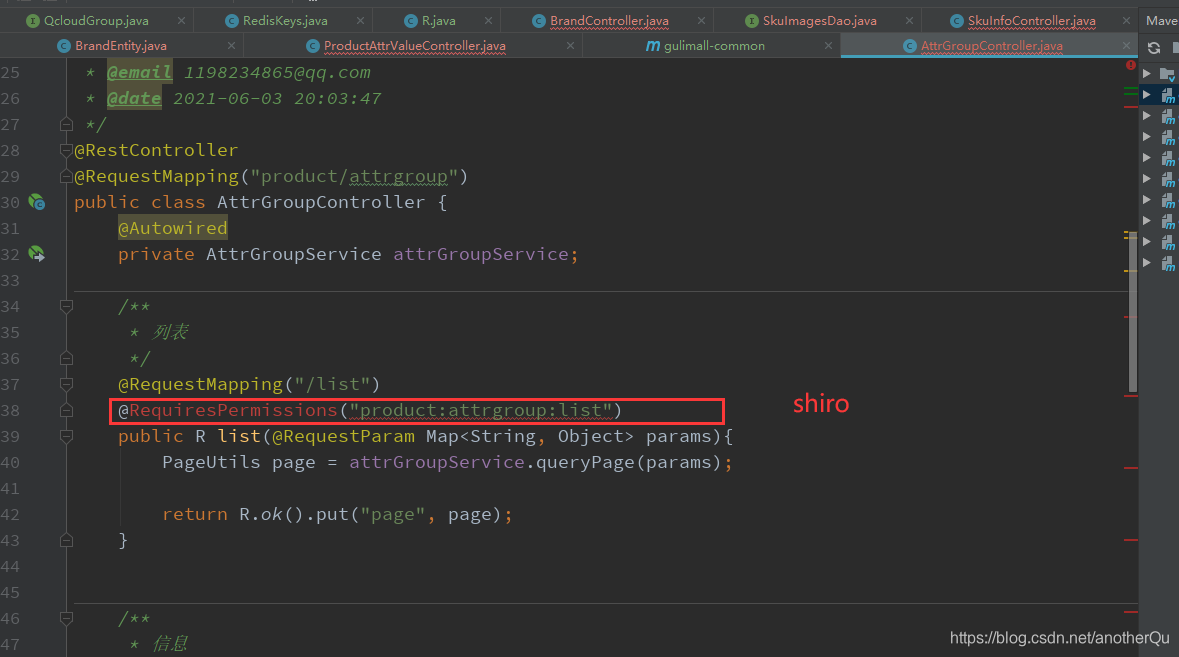Close the SkuImagesDao.java tab
The image size is (1179, 657).
[909, 21]
